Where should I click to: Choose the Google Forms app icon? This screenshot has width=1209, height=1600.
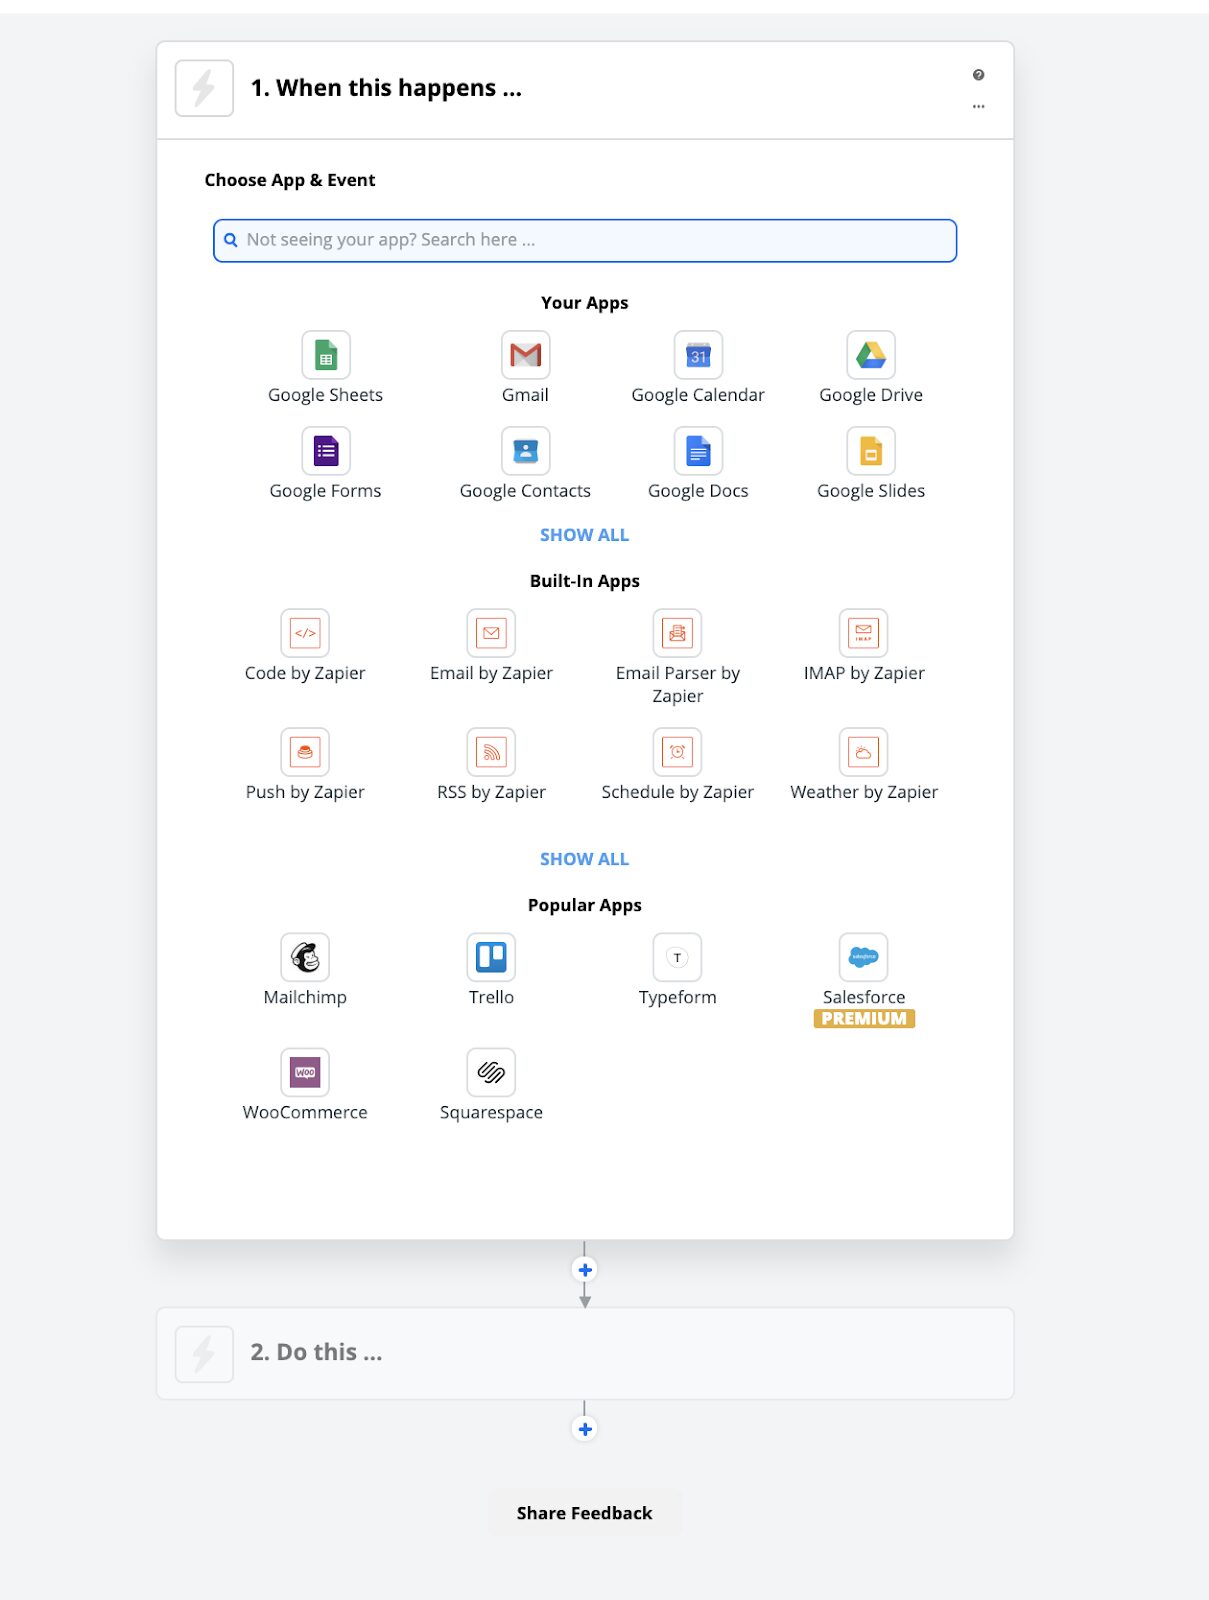click(x=326, y=451)
